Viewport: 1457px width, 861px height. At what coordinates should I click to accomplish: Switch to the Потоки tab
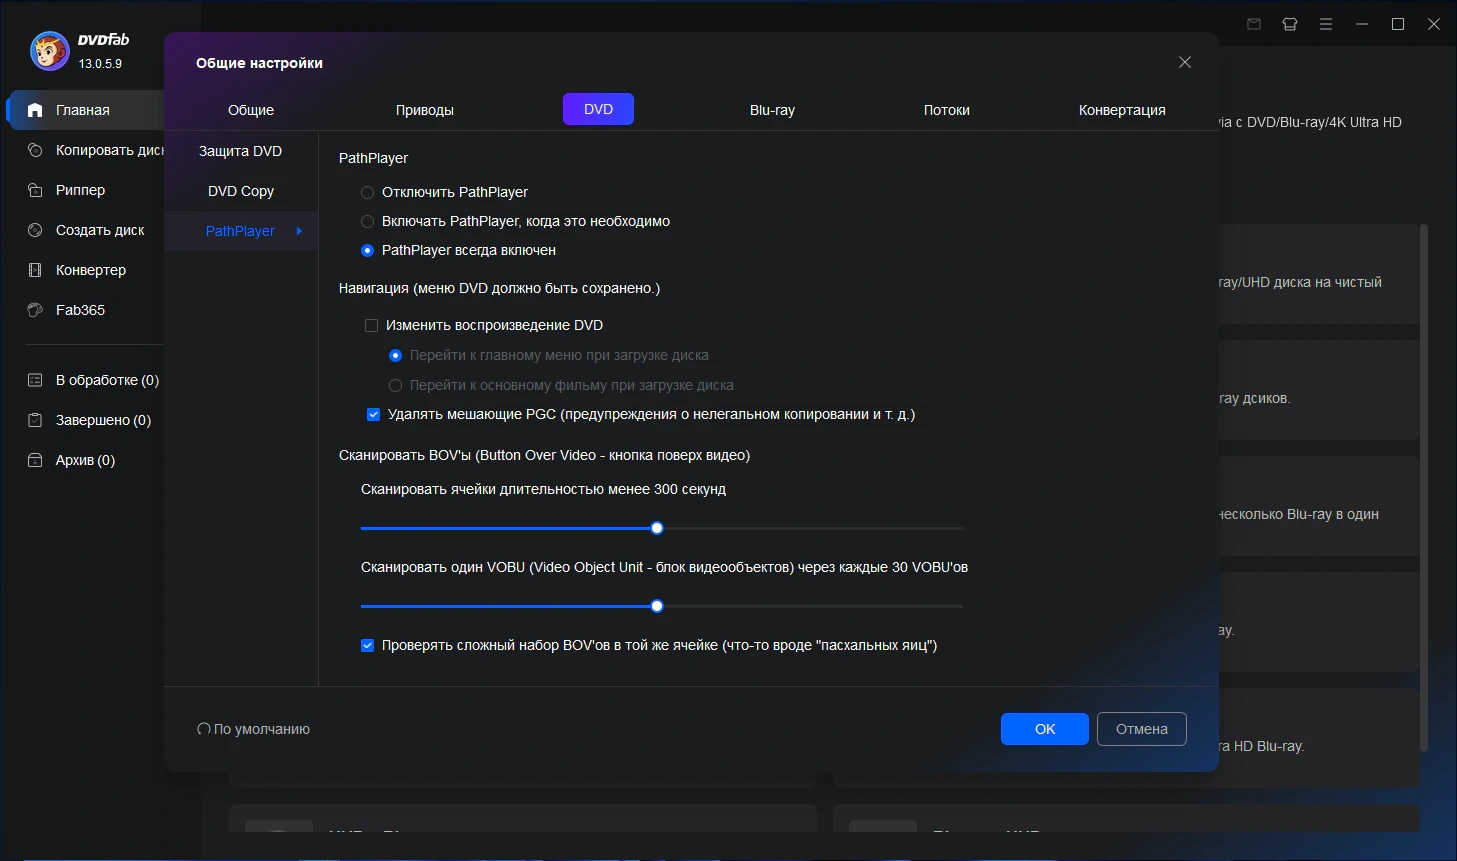(947, 110)
